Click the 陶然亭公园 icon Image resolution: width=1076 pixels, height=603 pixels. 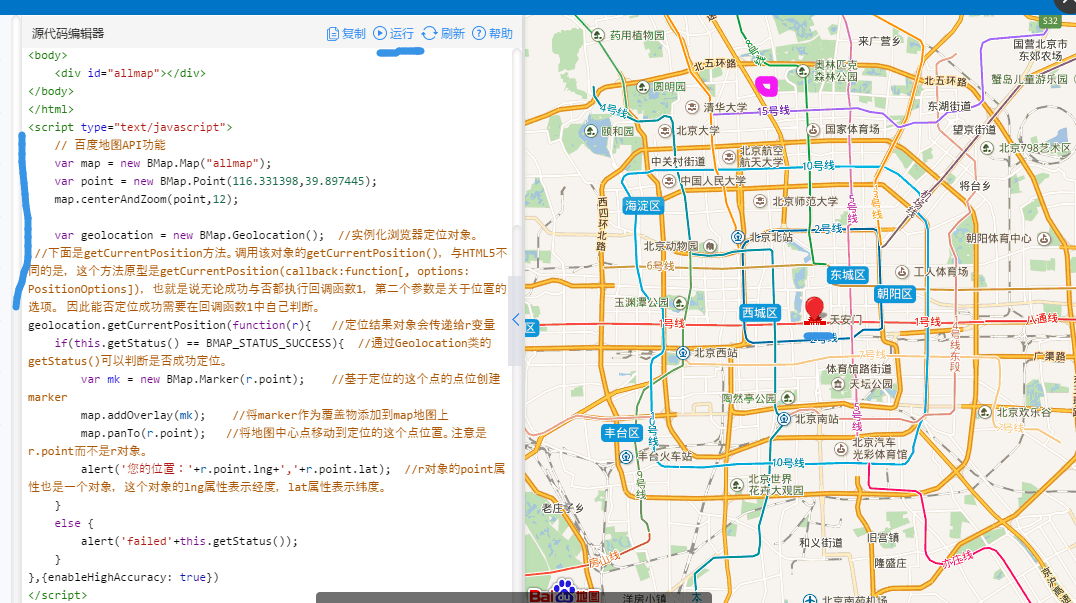coord(787,398)
